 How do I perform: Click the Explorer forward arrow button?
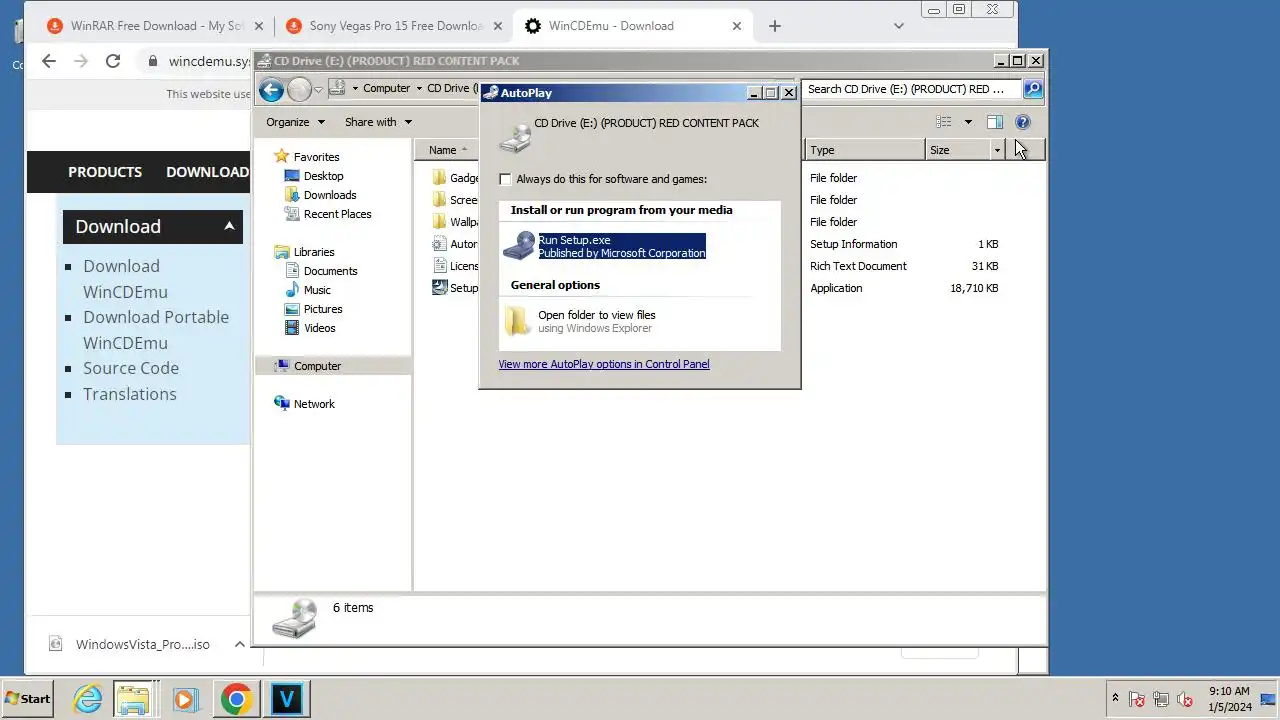coord(299,90)
